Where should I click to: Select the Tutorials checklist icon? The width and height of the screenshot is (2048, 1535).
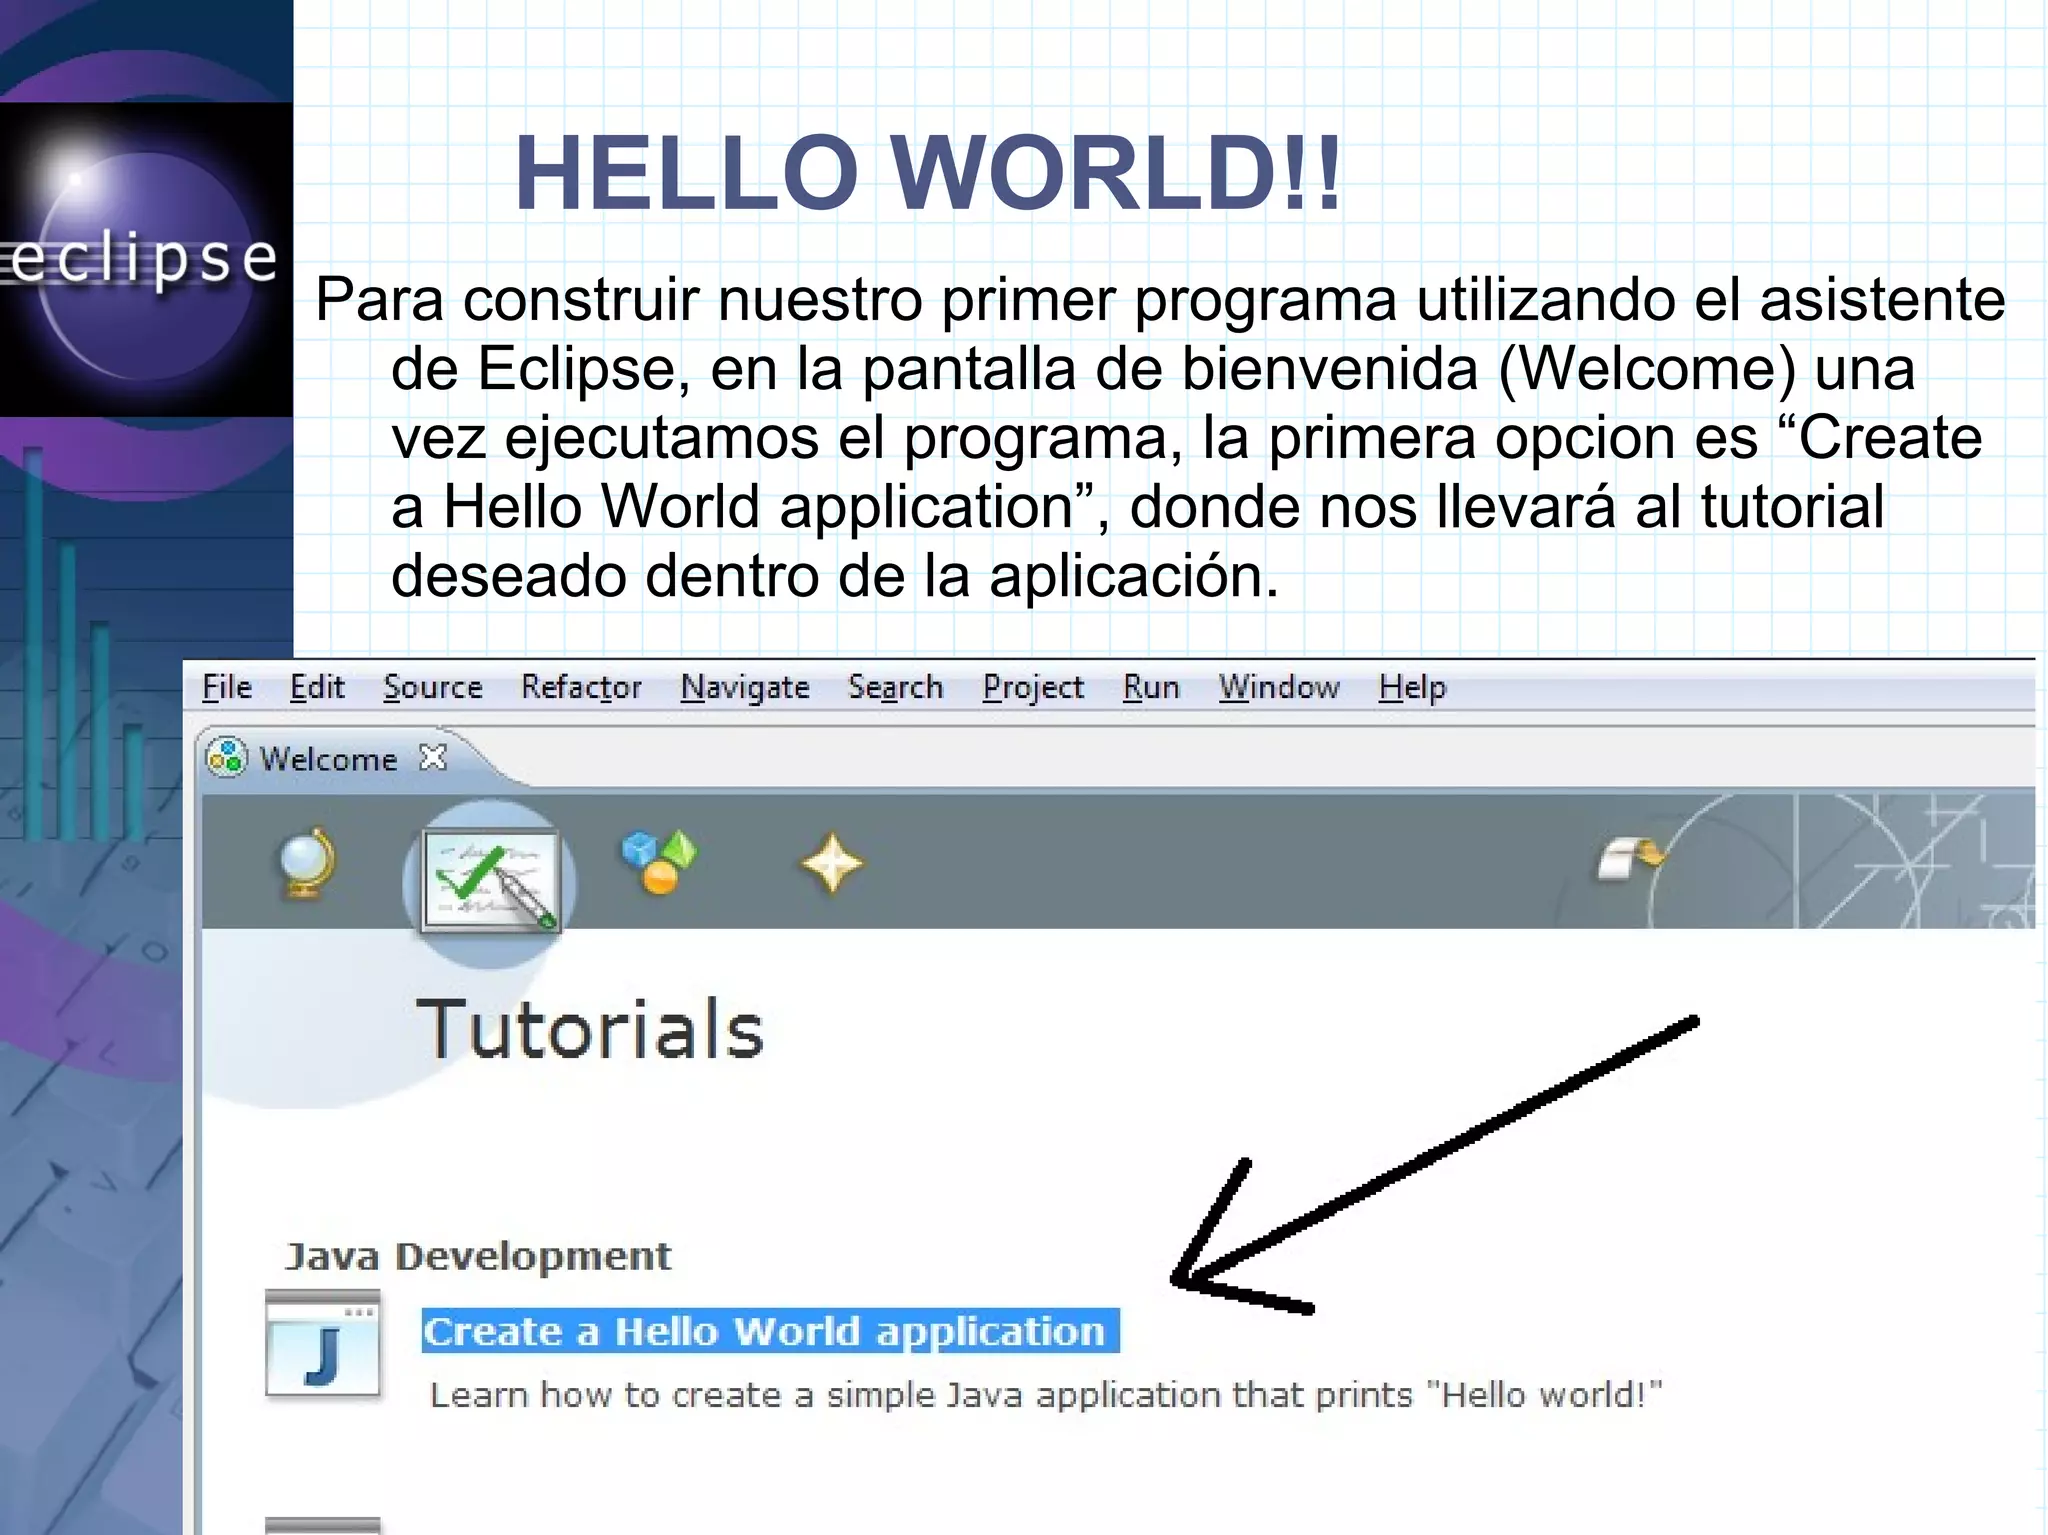click(x=489, y=881)
